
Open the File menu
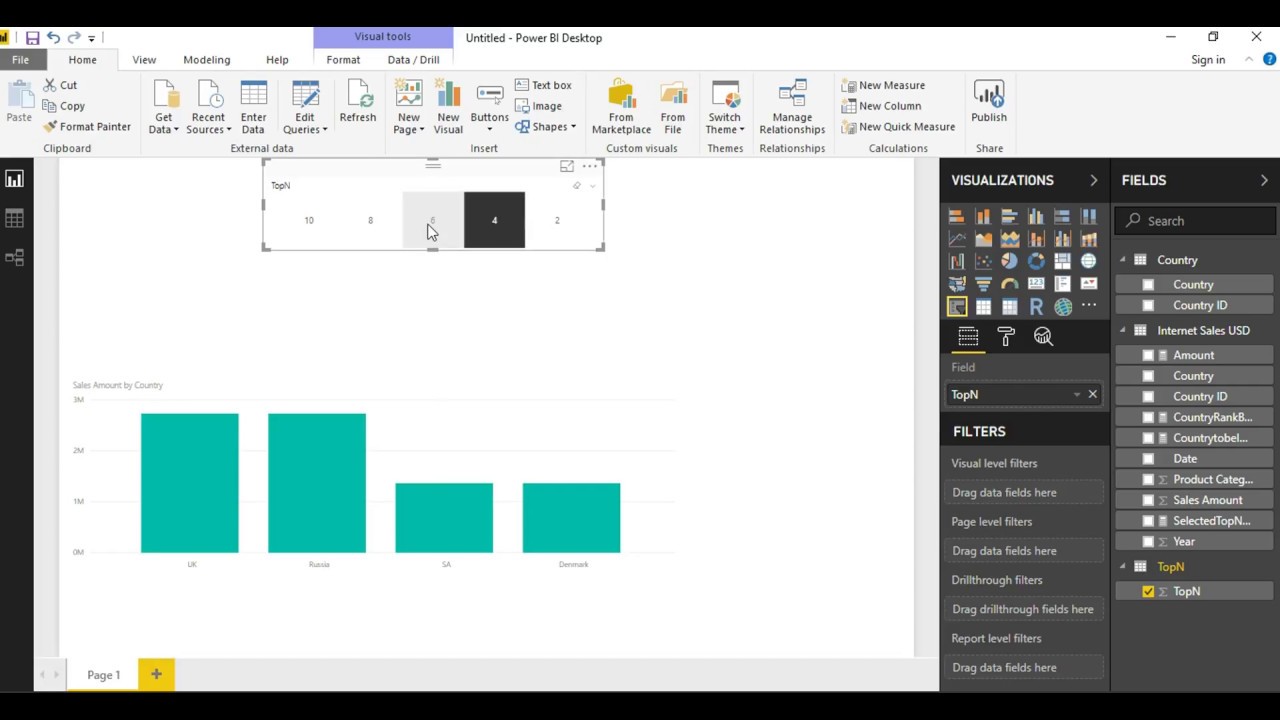[20, 60]
